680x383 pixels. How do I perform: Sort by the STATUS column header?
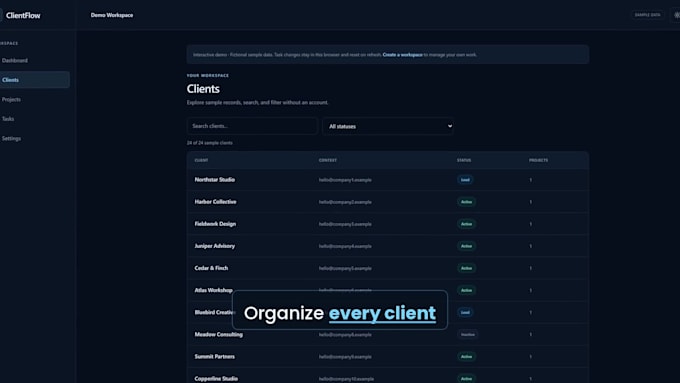coord(464,160)
